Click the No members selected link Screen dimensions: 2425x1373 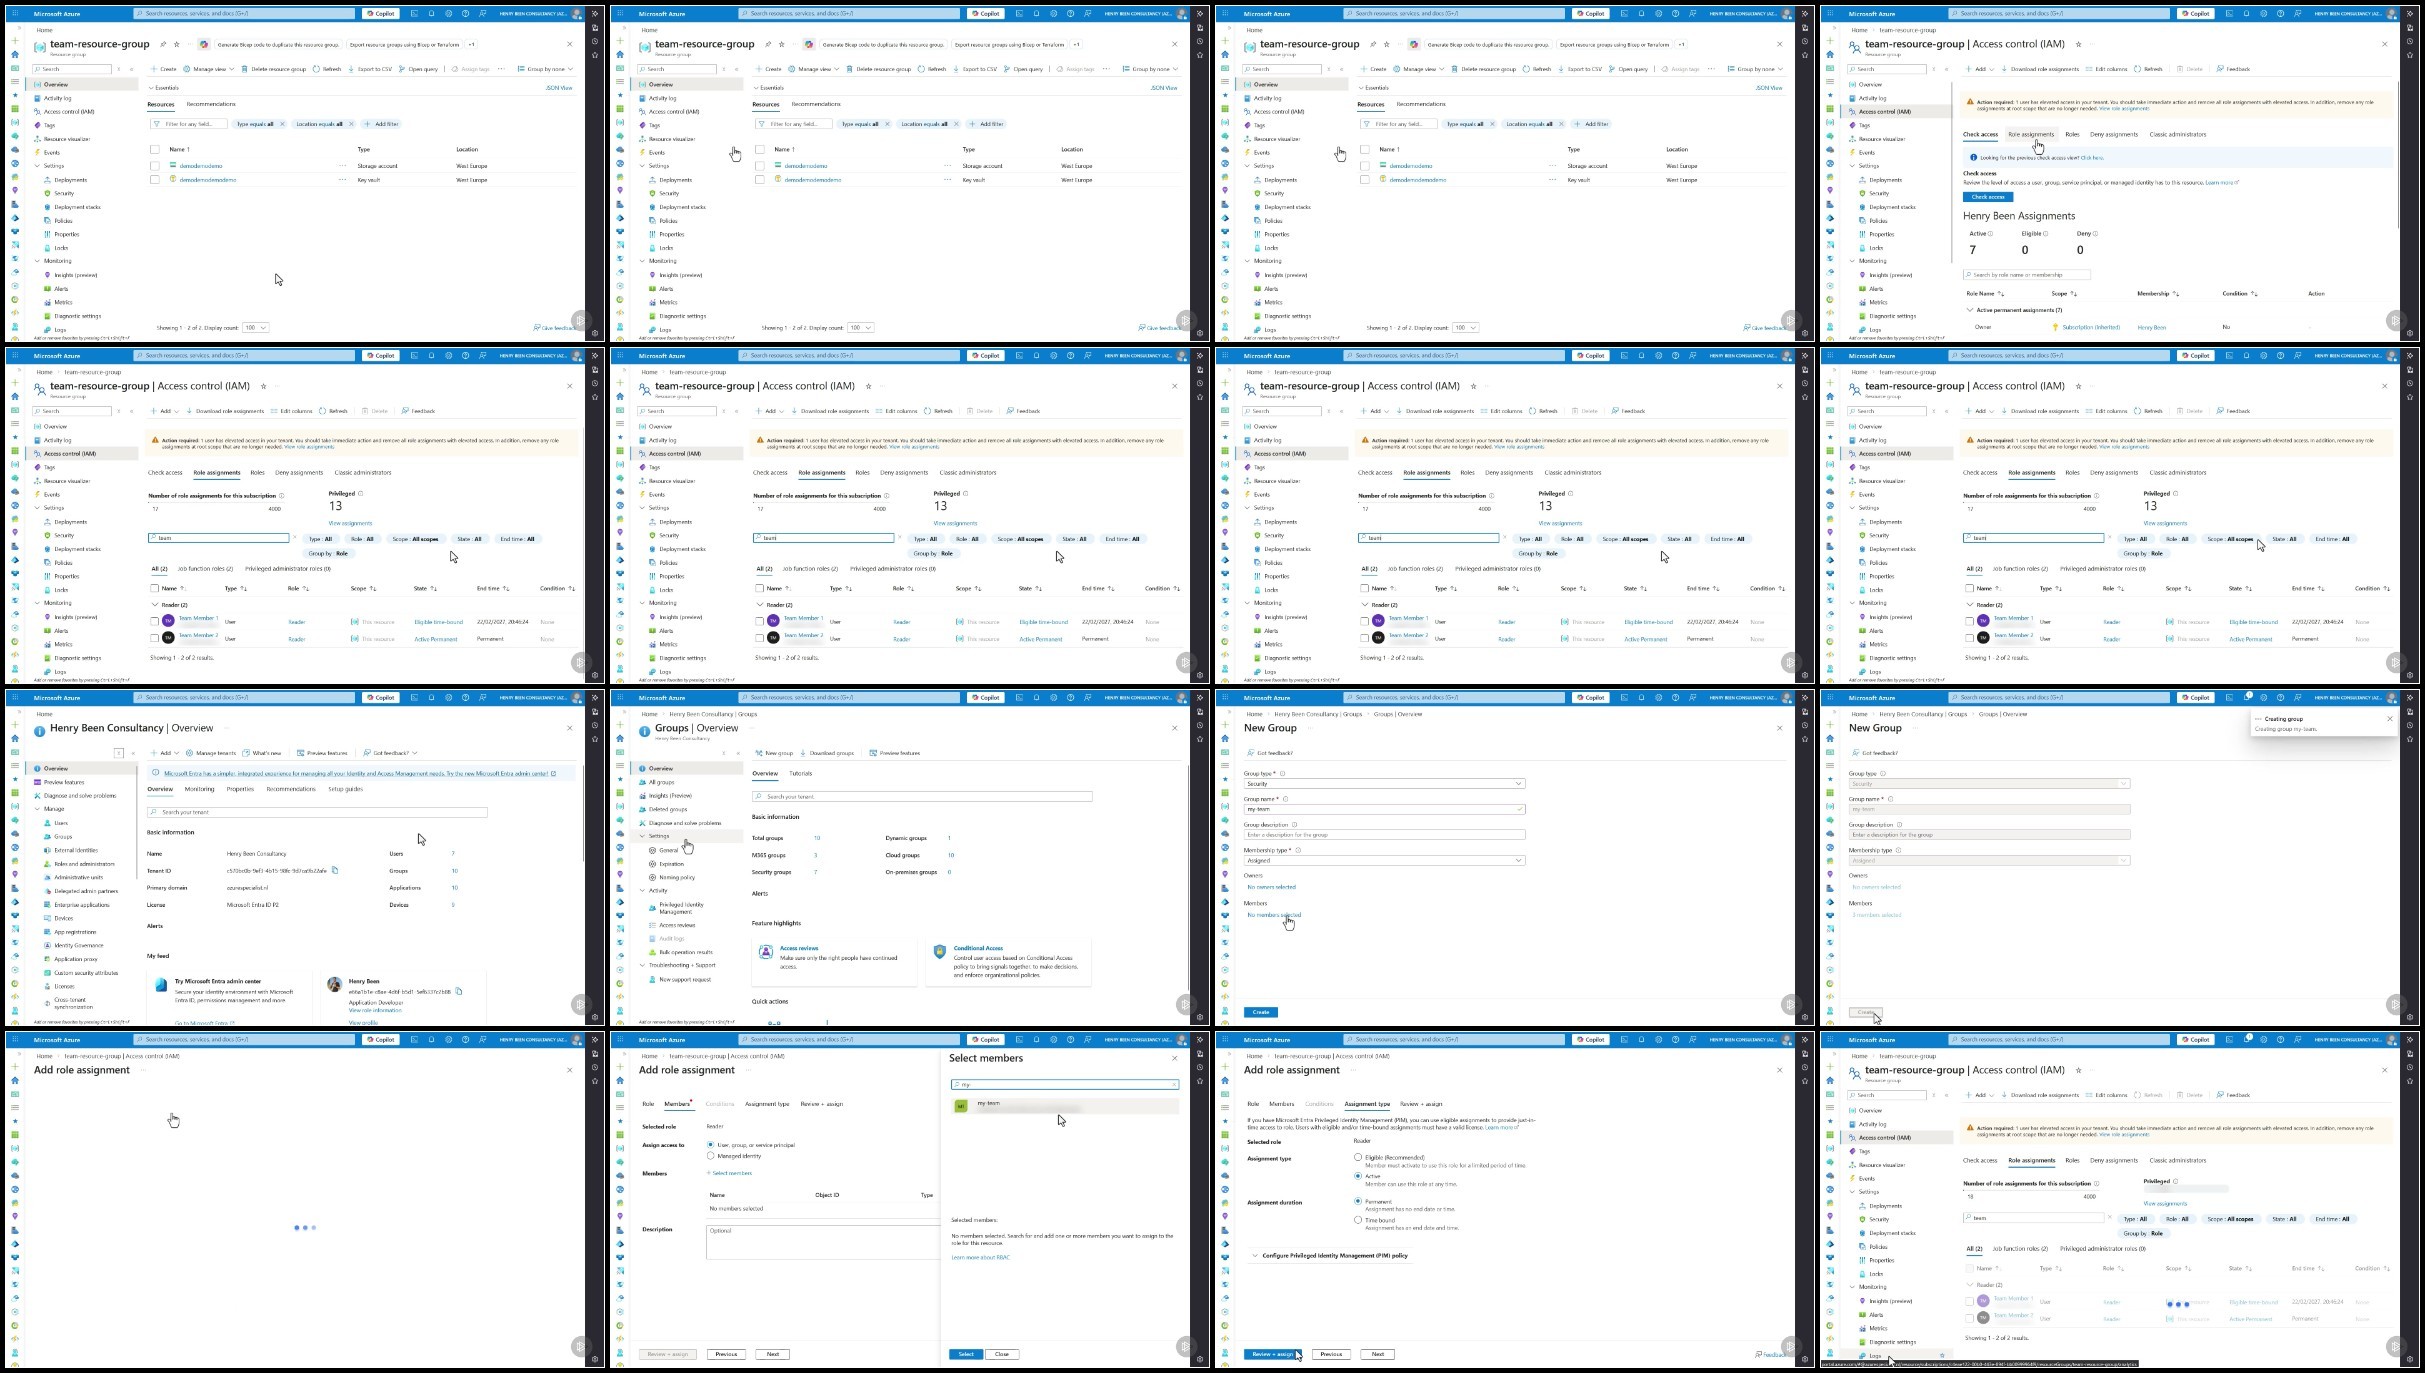click(1273, 915)
